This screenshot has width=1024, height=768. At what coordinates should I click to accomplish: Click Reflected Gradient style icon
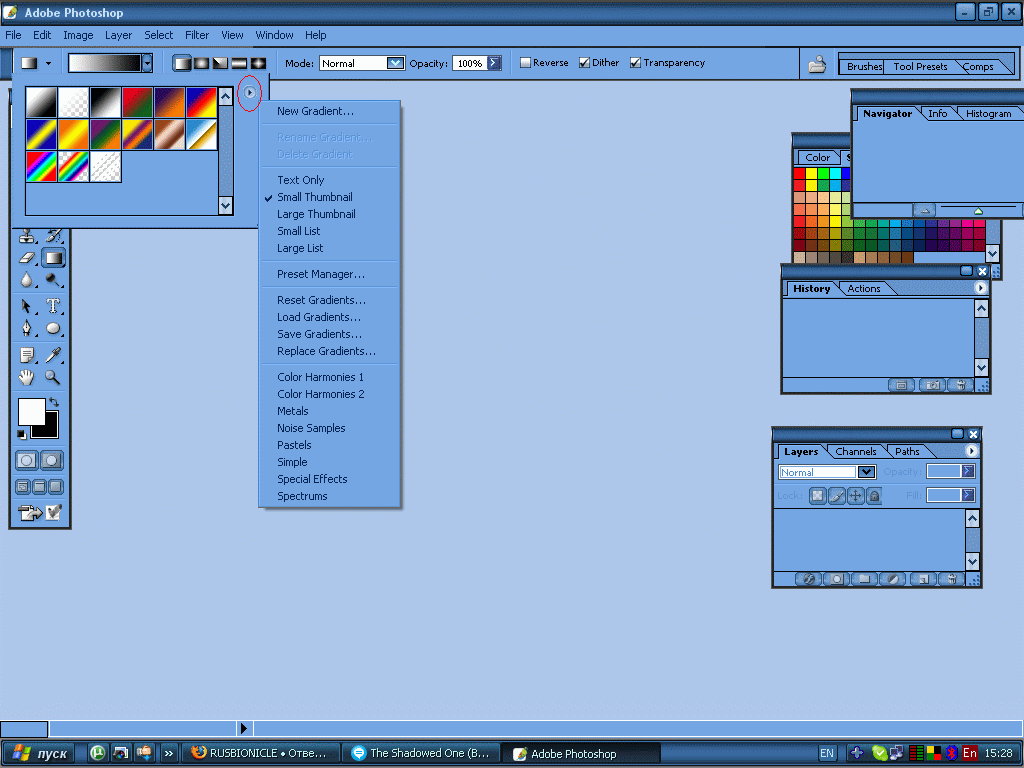(239, 63)
